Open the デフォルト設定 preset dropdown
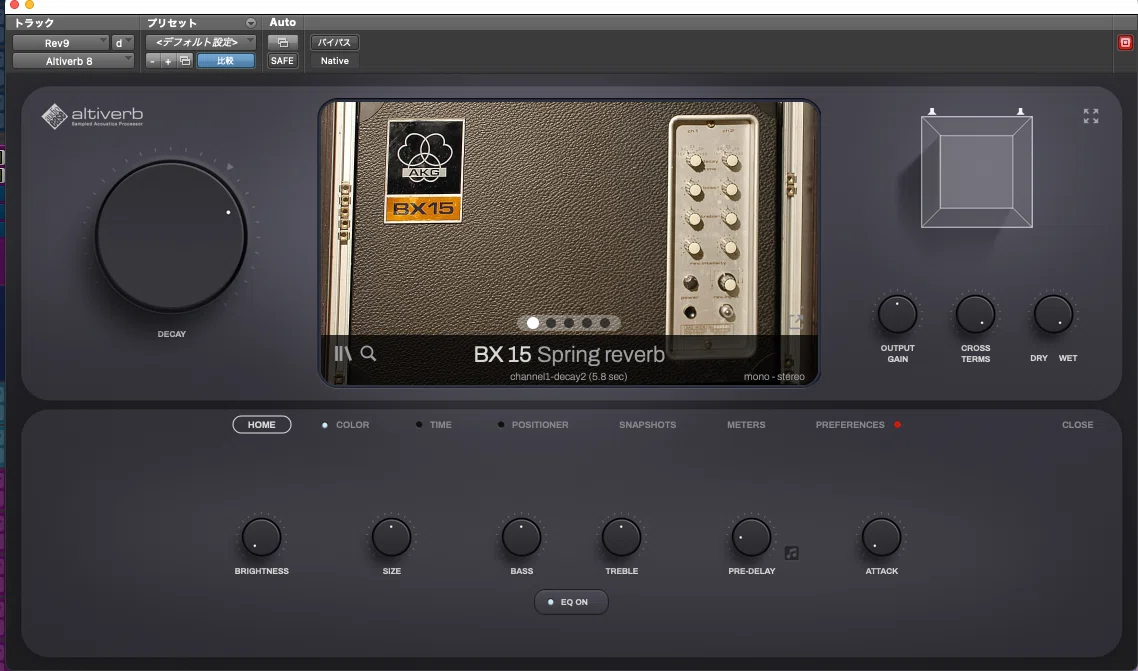This screenshot has height=671, width=1138. [x=200, y=43]
